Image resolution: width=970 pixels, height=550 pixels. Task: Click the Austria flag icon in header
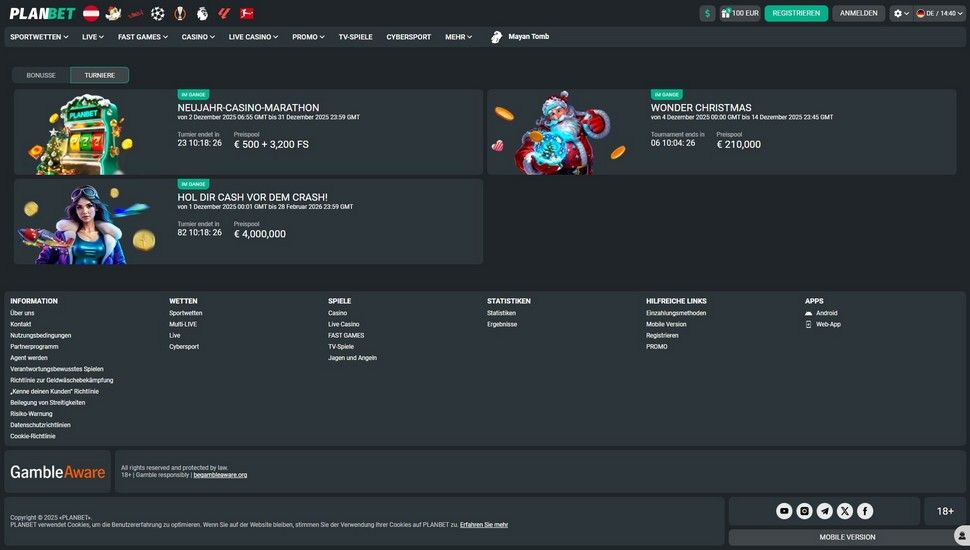pos(91,13)
